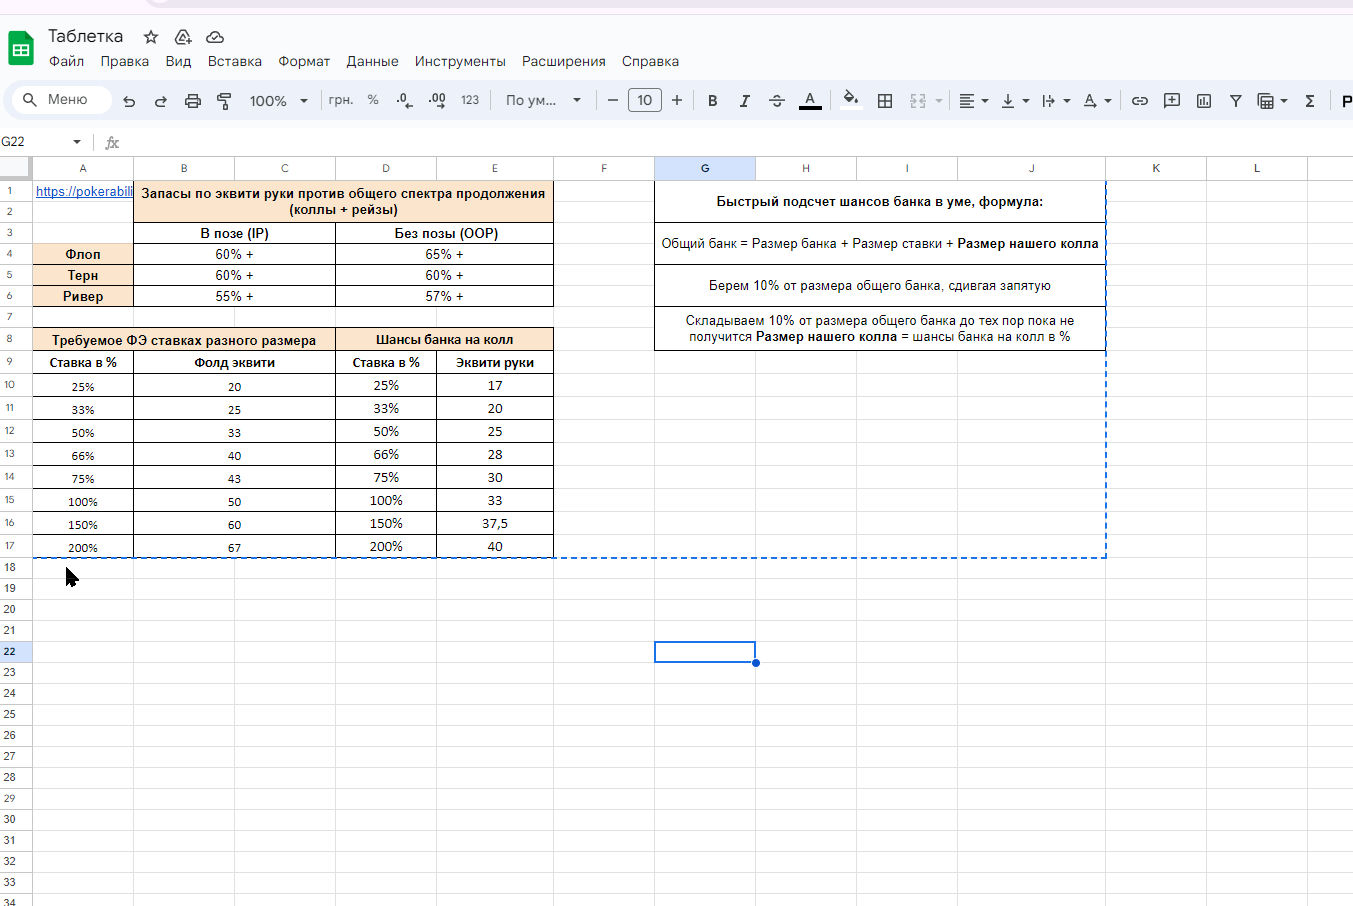The width and height of the screenshot is (1353, 906).
Task: Toggle italic formatting
Action: 745,101
